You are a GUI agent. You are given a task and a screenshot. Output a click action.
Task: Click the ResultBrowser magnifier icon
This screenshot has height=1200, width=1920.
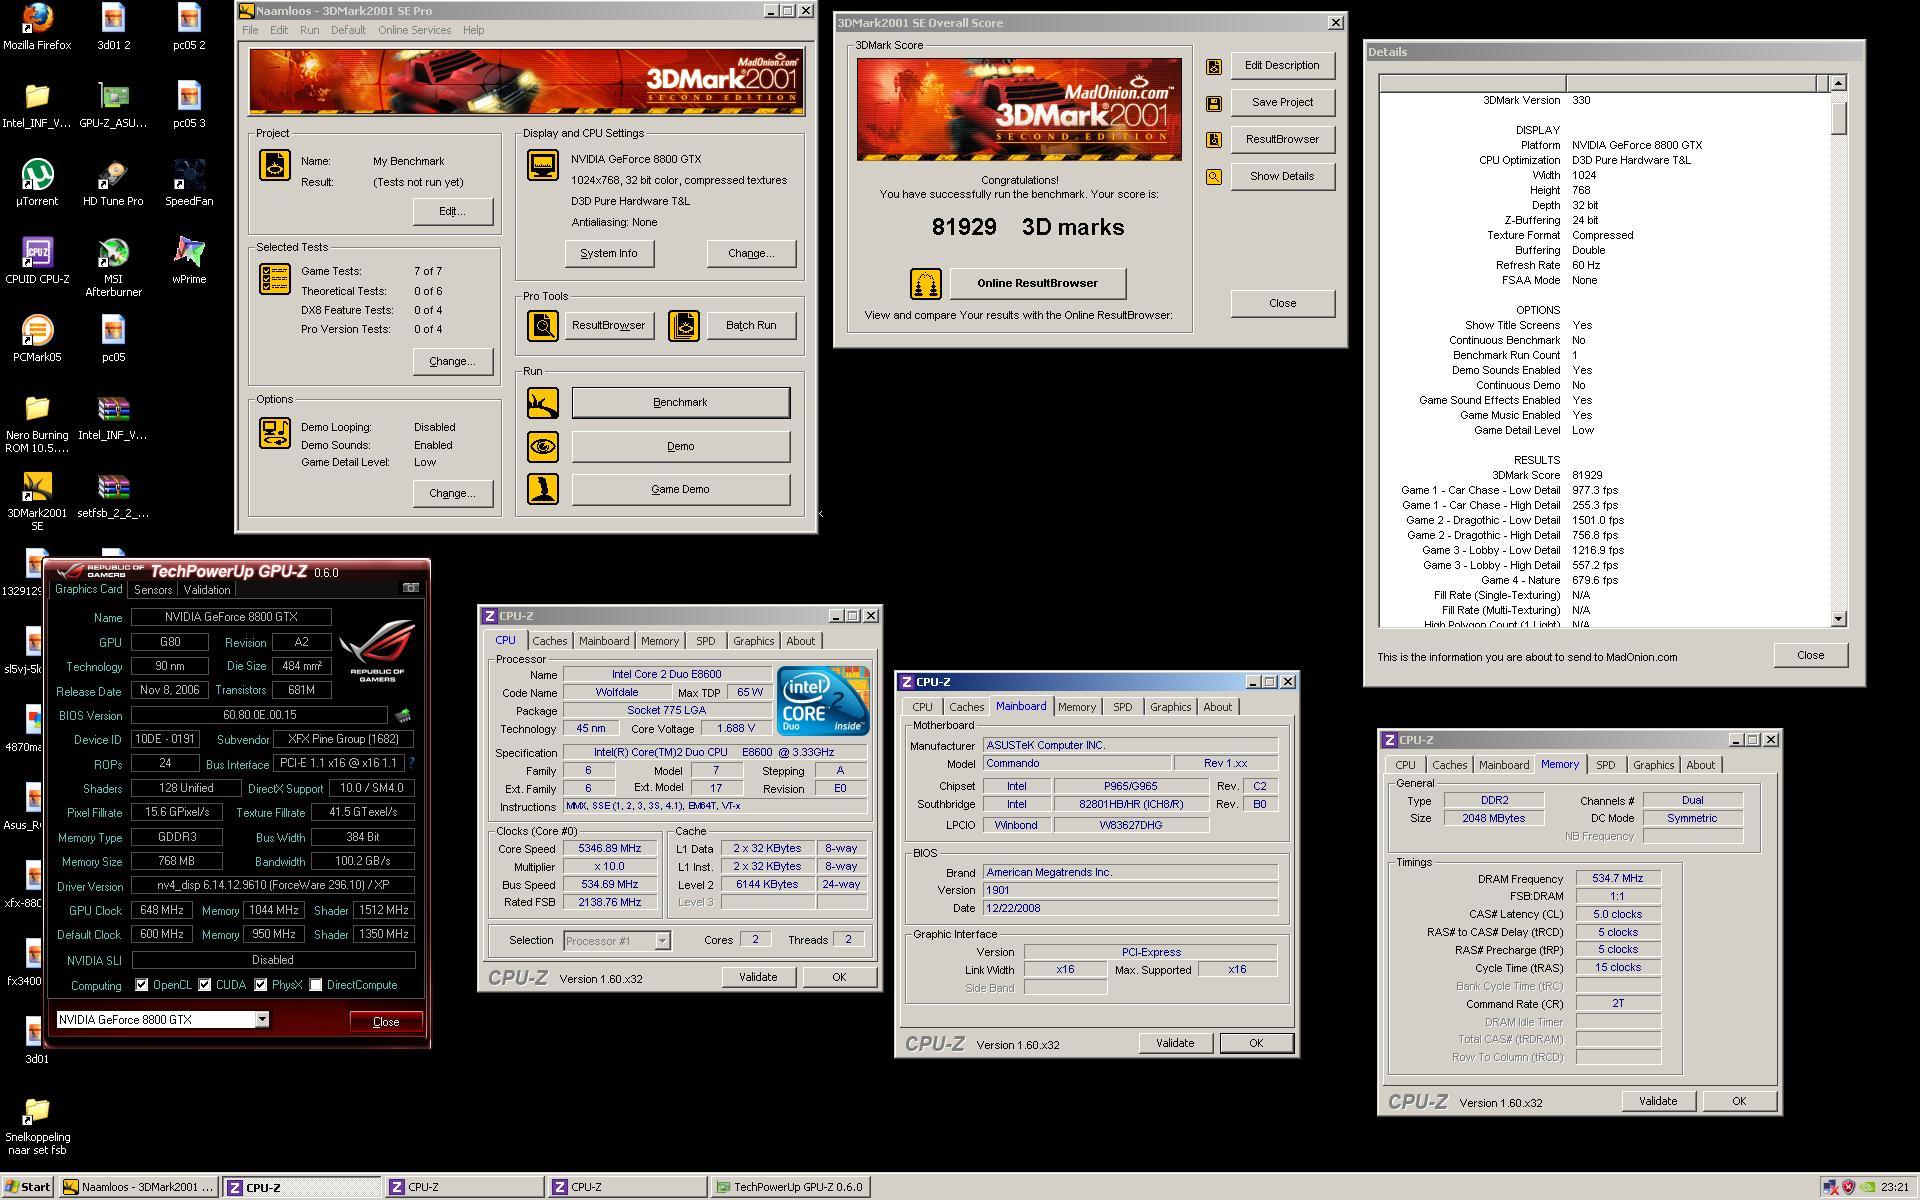coord(543,325)
